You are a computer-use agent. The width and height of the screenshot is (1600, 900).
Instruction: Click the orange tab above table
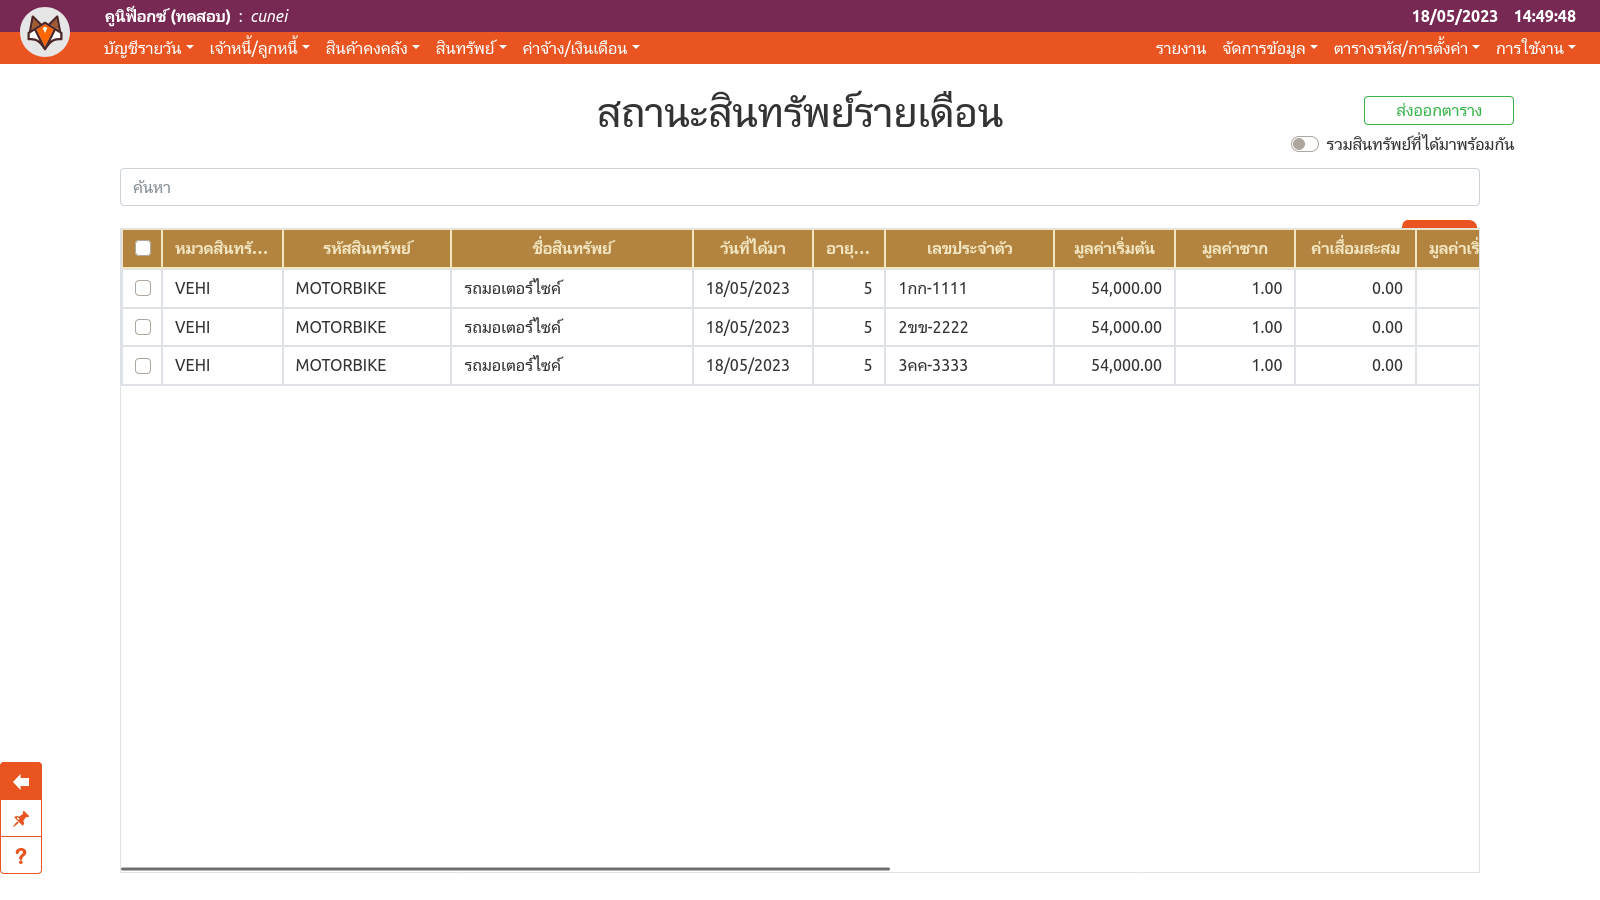click(1439, 224)
